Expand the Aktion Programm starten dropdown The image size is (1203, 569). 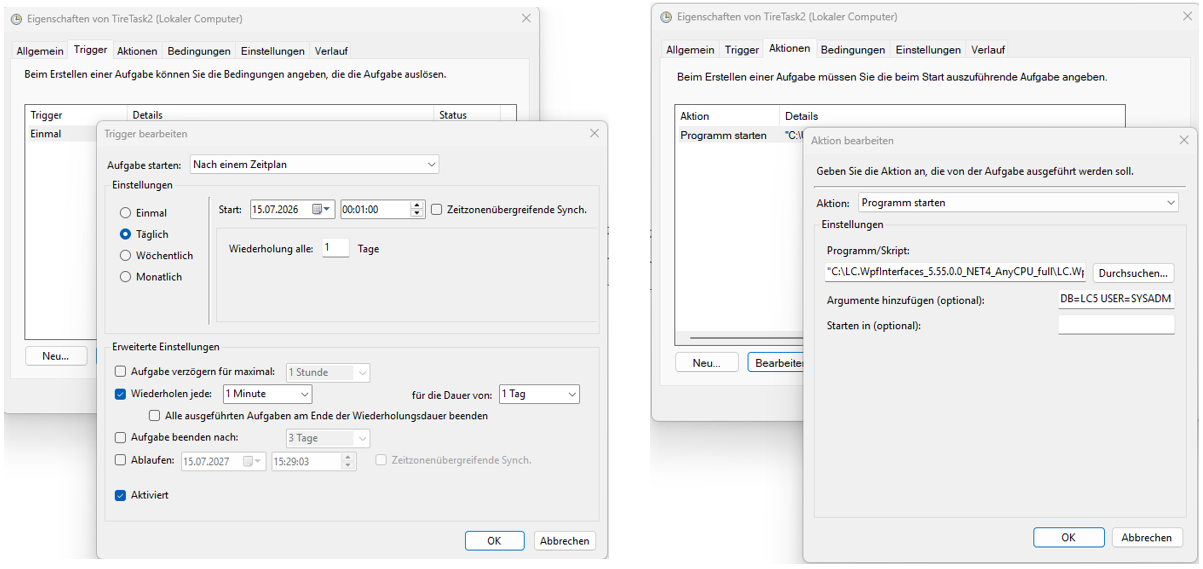pyautogui.click(x=1018, y=202)
